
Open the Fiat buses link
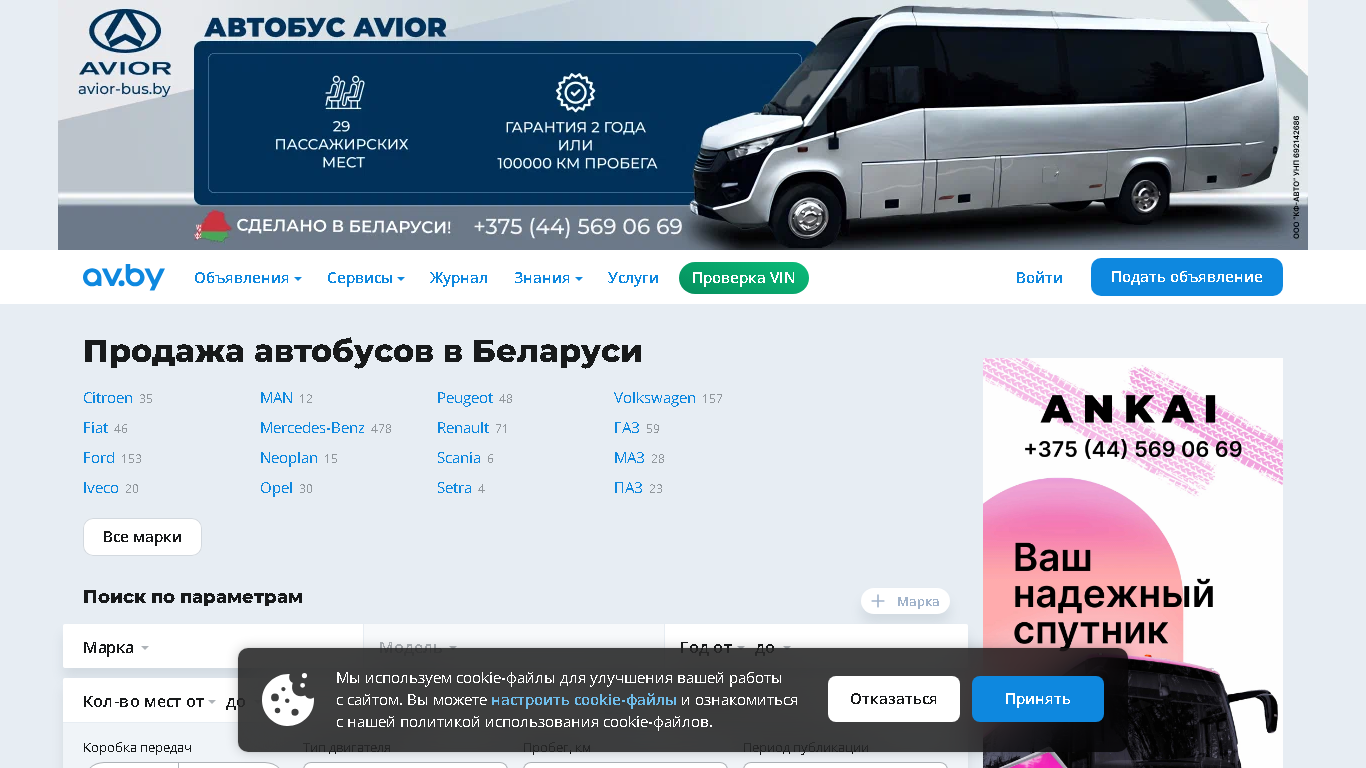click(95, 428)
